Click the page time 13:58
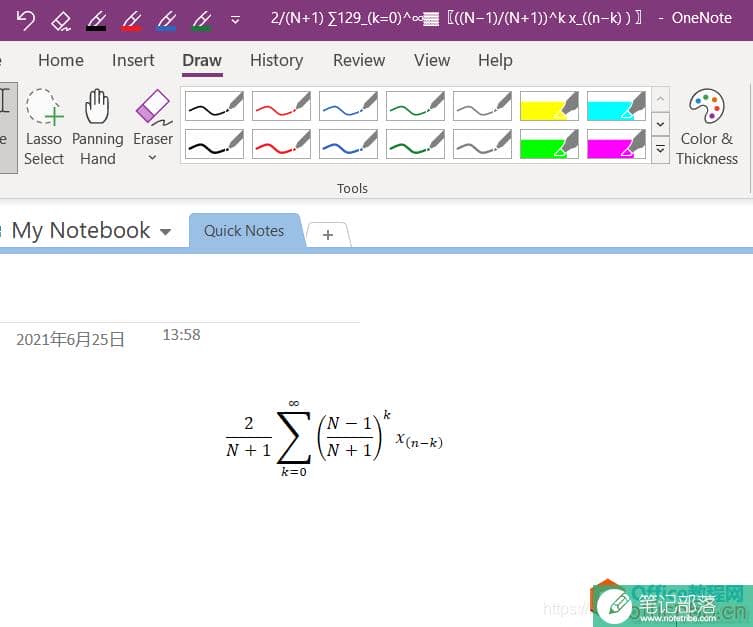This screenshot has width=753, height=627. tap(182, 335)
